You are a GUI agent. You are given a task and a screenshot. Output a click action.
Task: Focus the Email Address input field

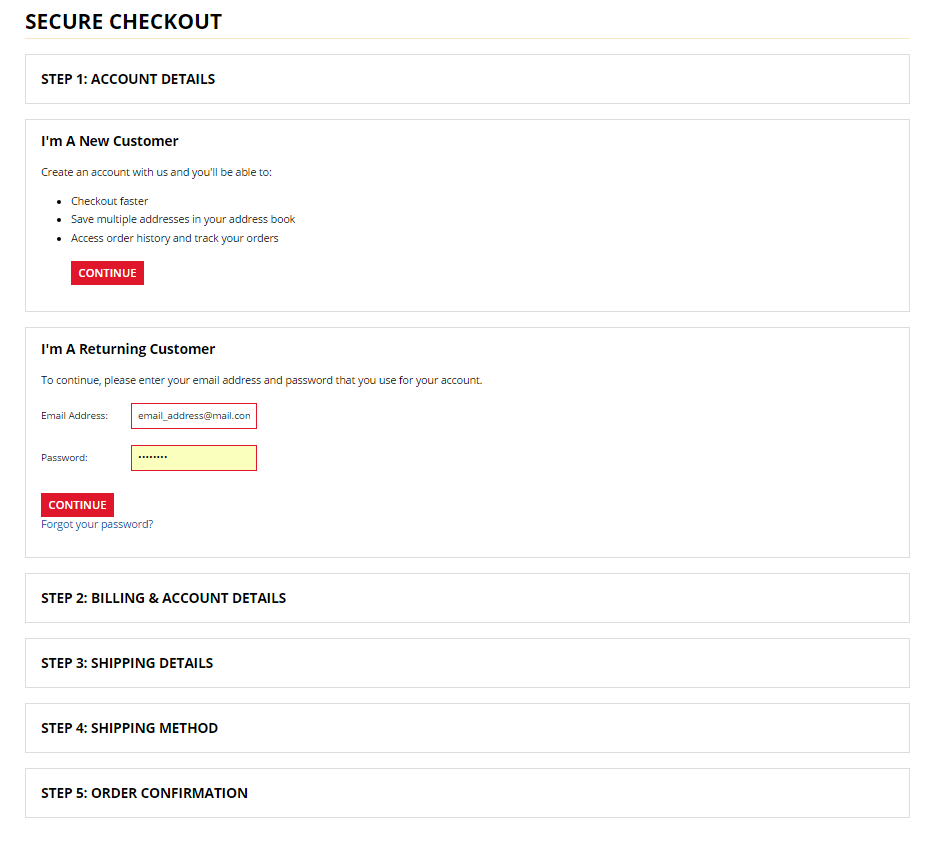coord(193,416)
